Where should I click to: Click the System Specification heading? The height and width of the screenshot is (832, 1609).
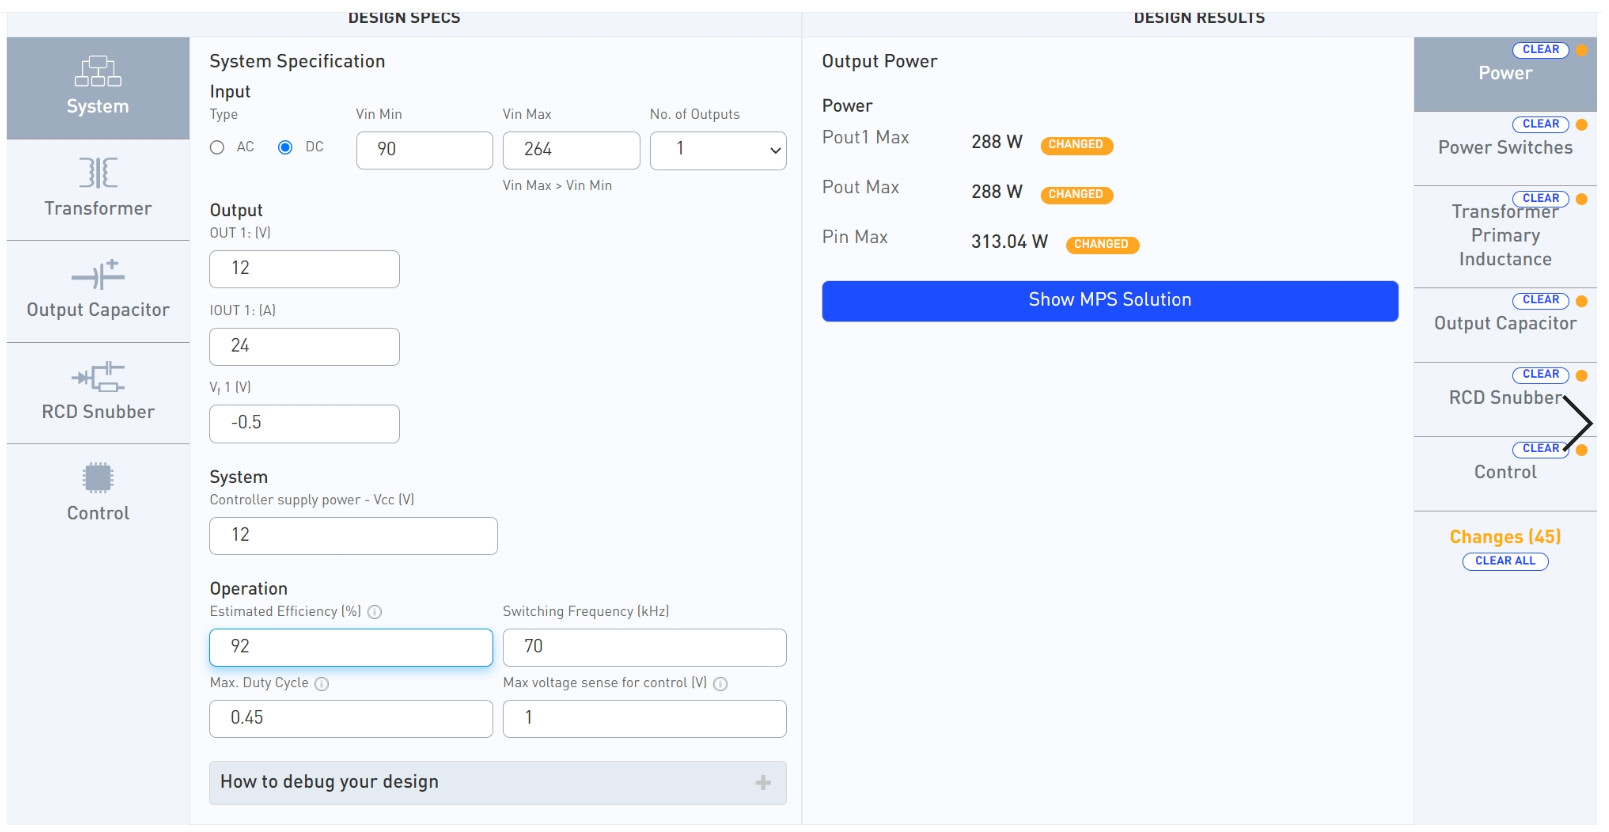tap(297, 62)
